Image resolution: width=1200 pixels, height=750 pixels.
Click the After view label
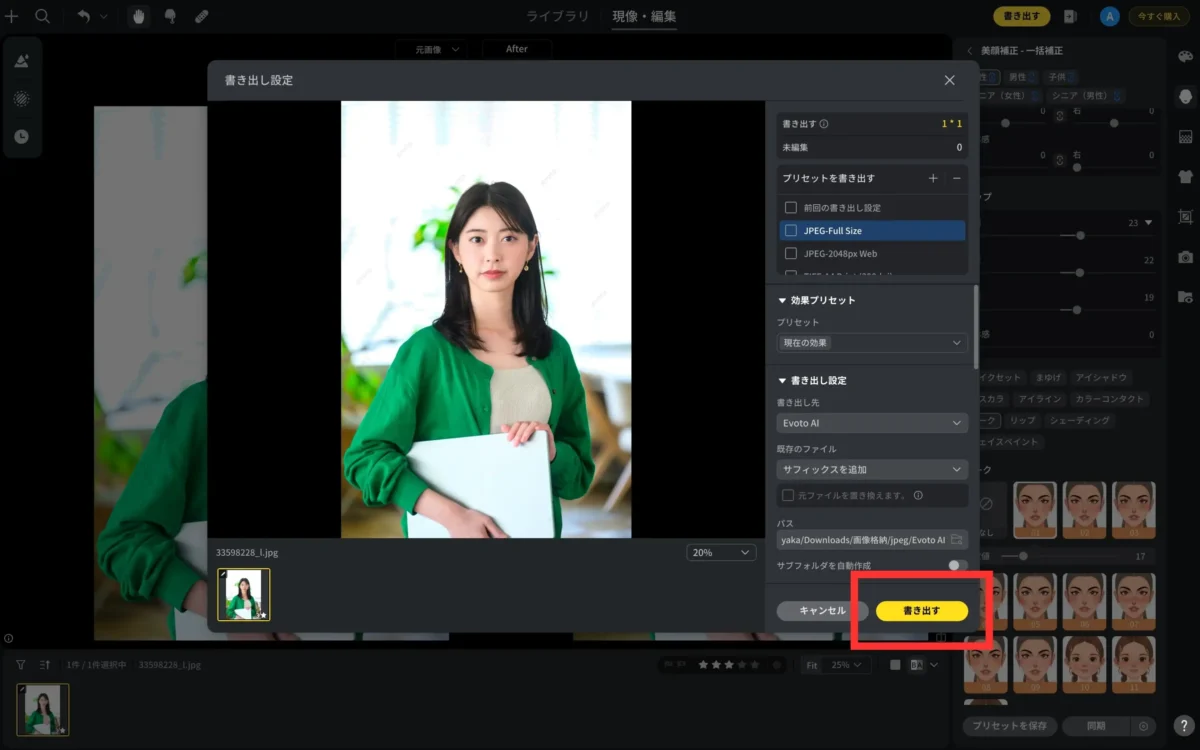pos(517,49)
